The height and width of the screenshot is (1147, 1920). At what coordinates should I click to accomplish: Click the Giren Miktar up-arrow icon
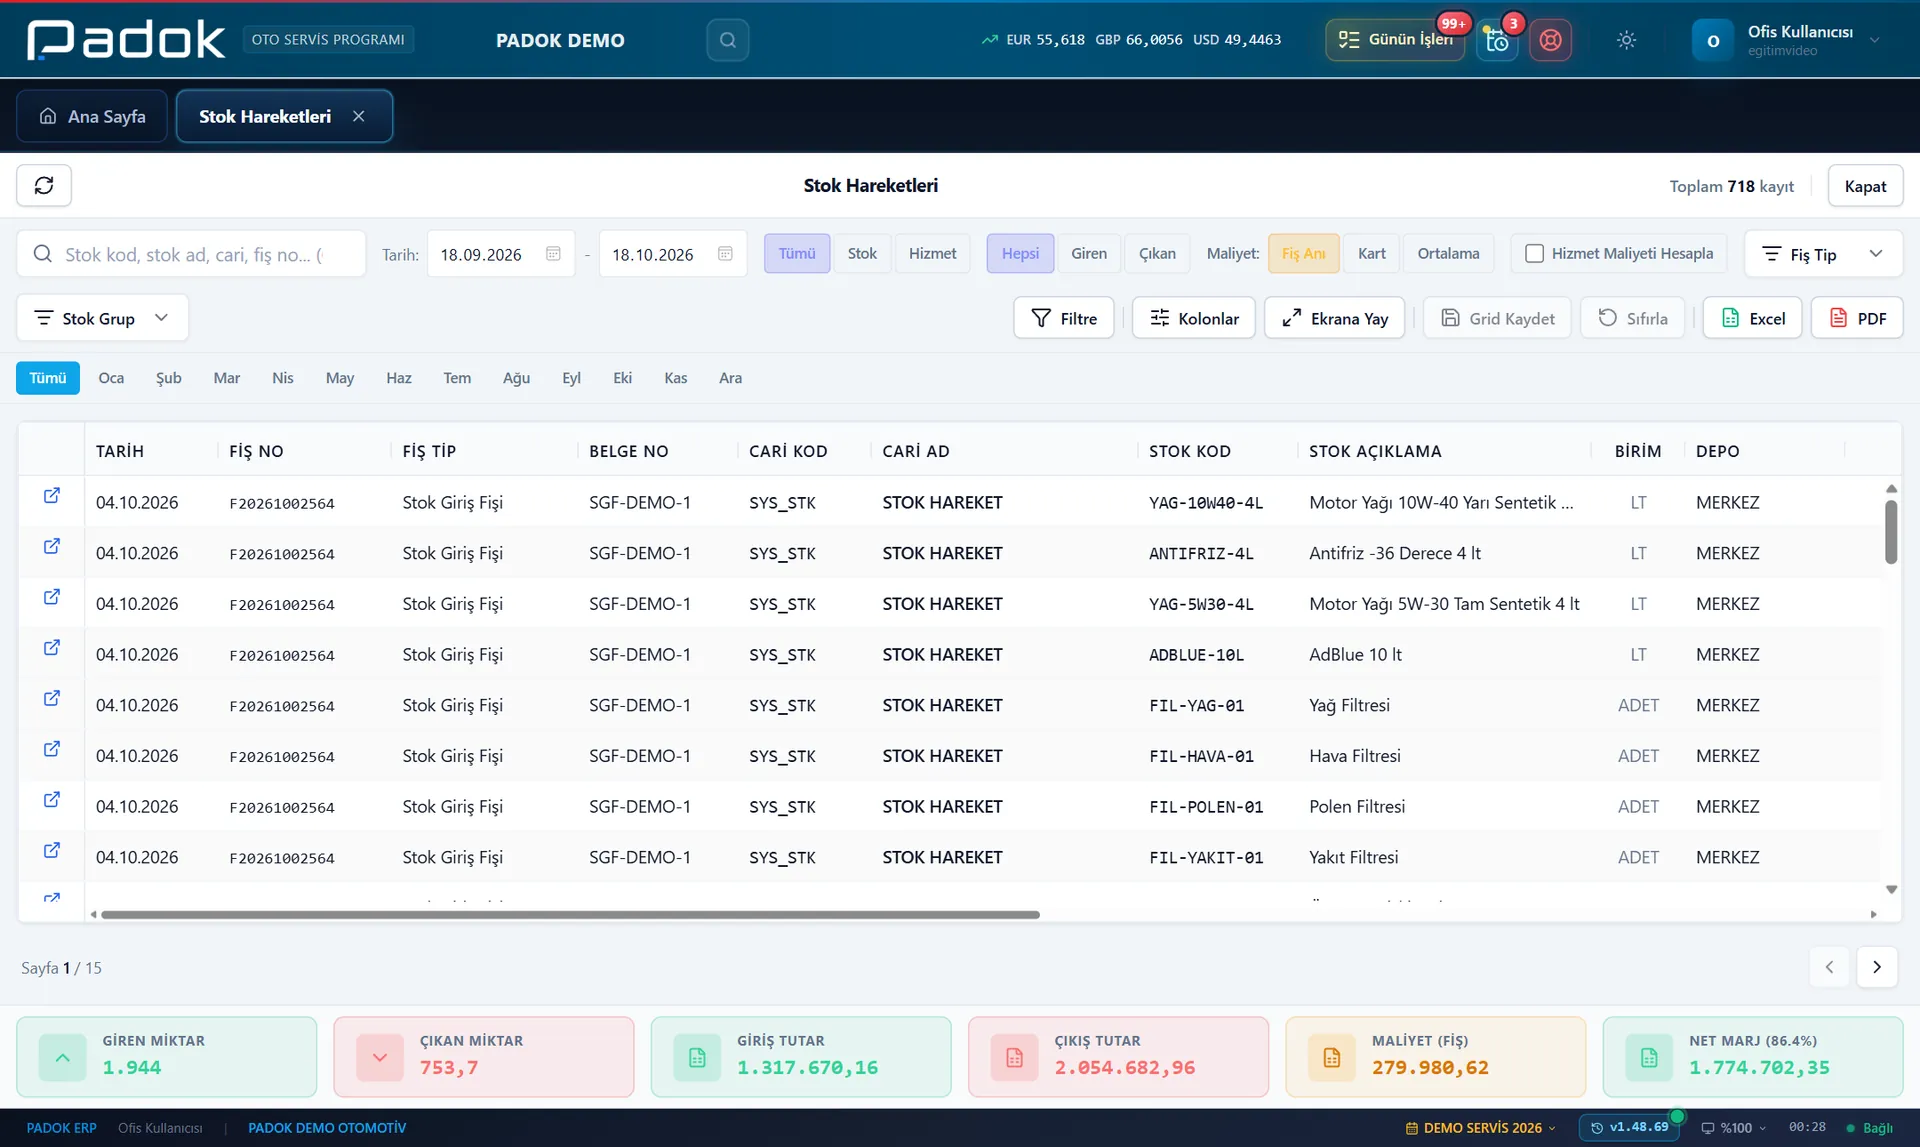(62, 1057)
